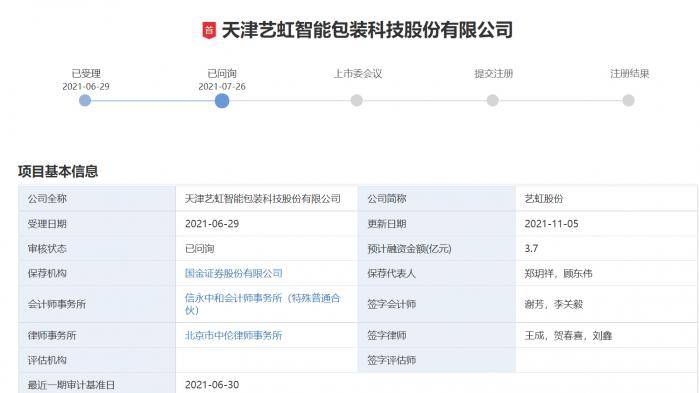The image size is (700, 393).
Task: Click the 上市委会议 stage dot
Action: [357, 100]
